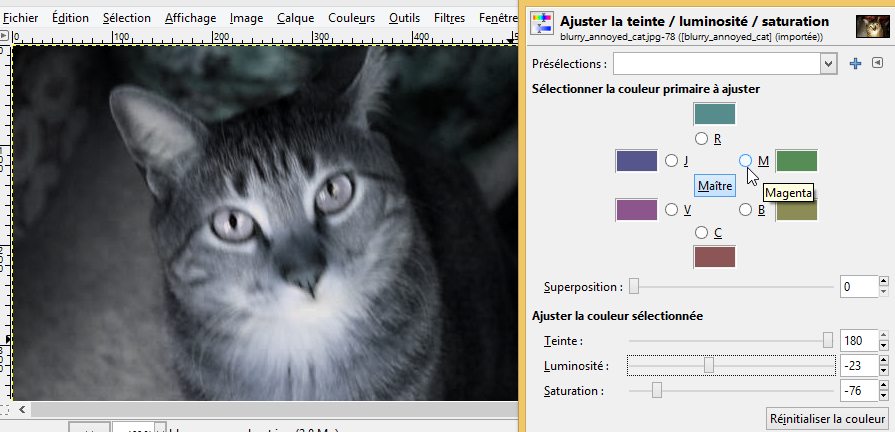Open the Édition menu
The height and width of the screenshot is (432, 895).
70,18
